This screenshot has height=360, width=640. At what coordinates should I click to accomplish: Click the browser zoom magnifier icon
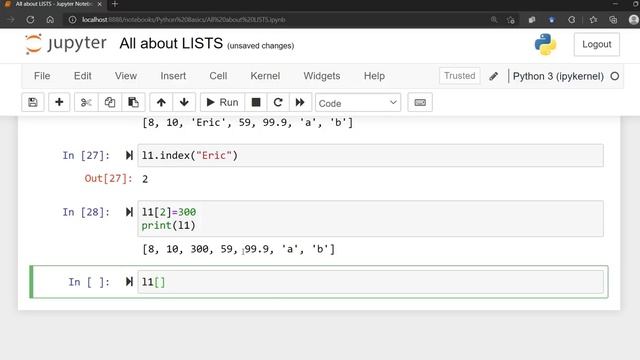(x=494, y=20)
